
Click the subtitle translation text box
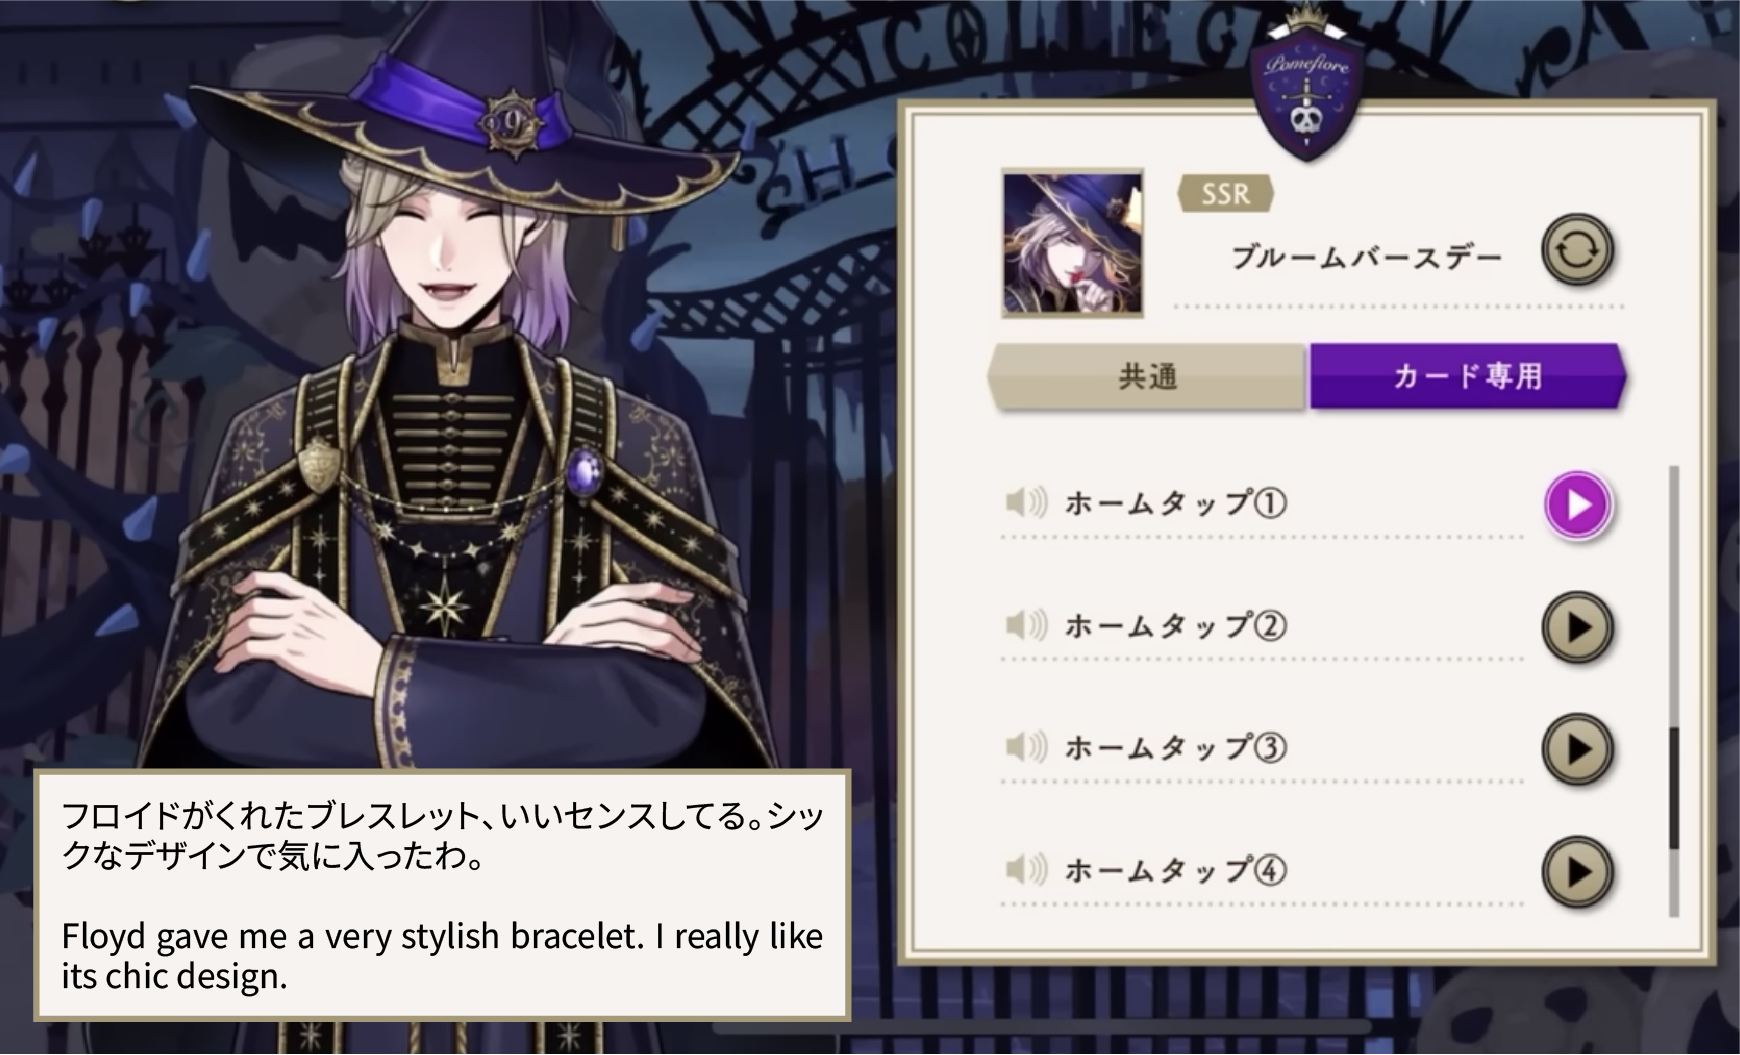click(x=442, y=895)
